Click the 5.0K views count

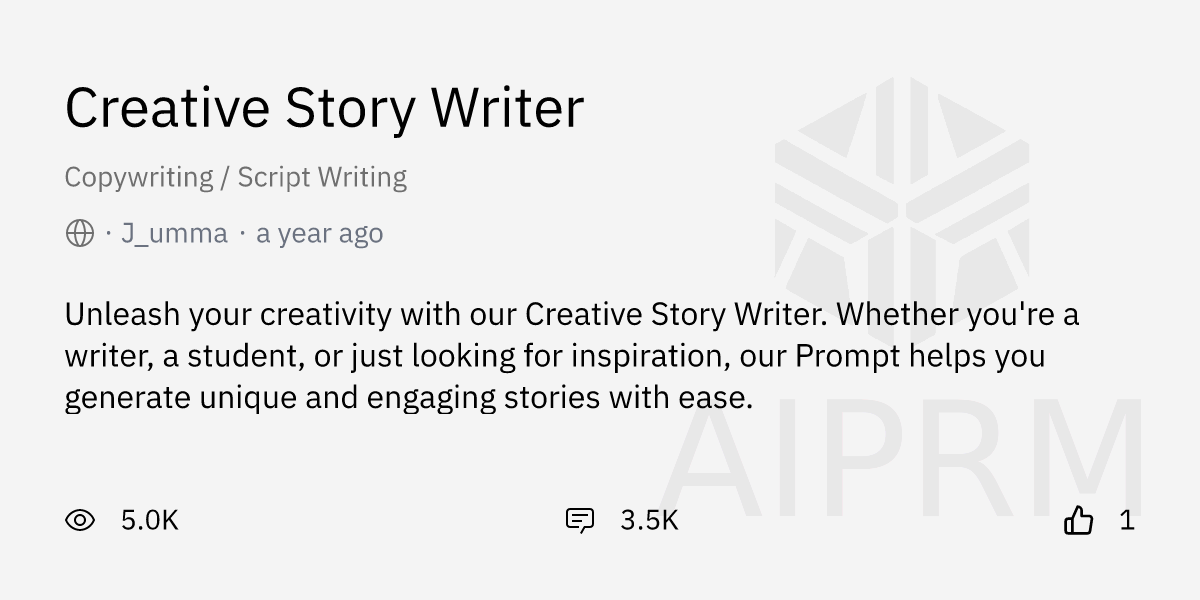149,520
